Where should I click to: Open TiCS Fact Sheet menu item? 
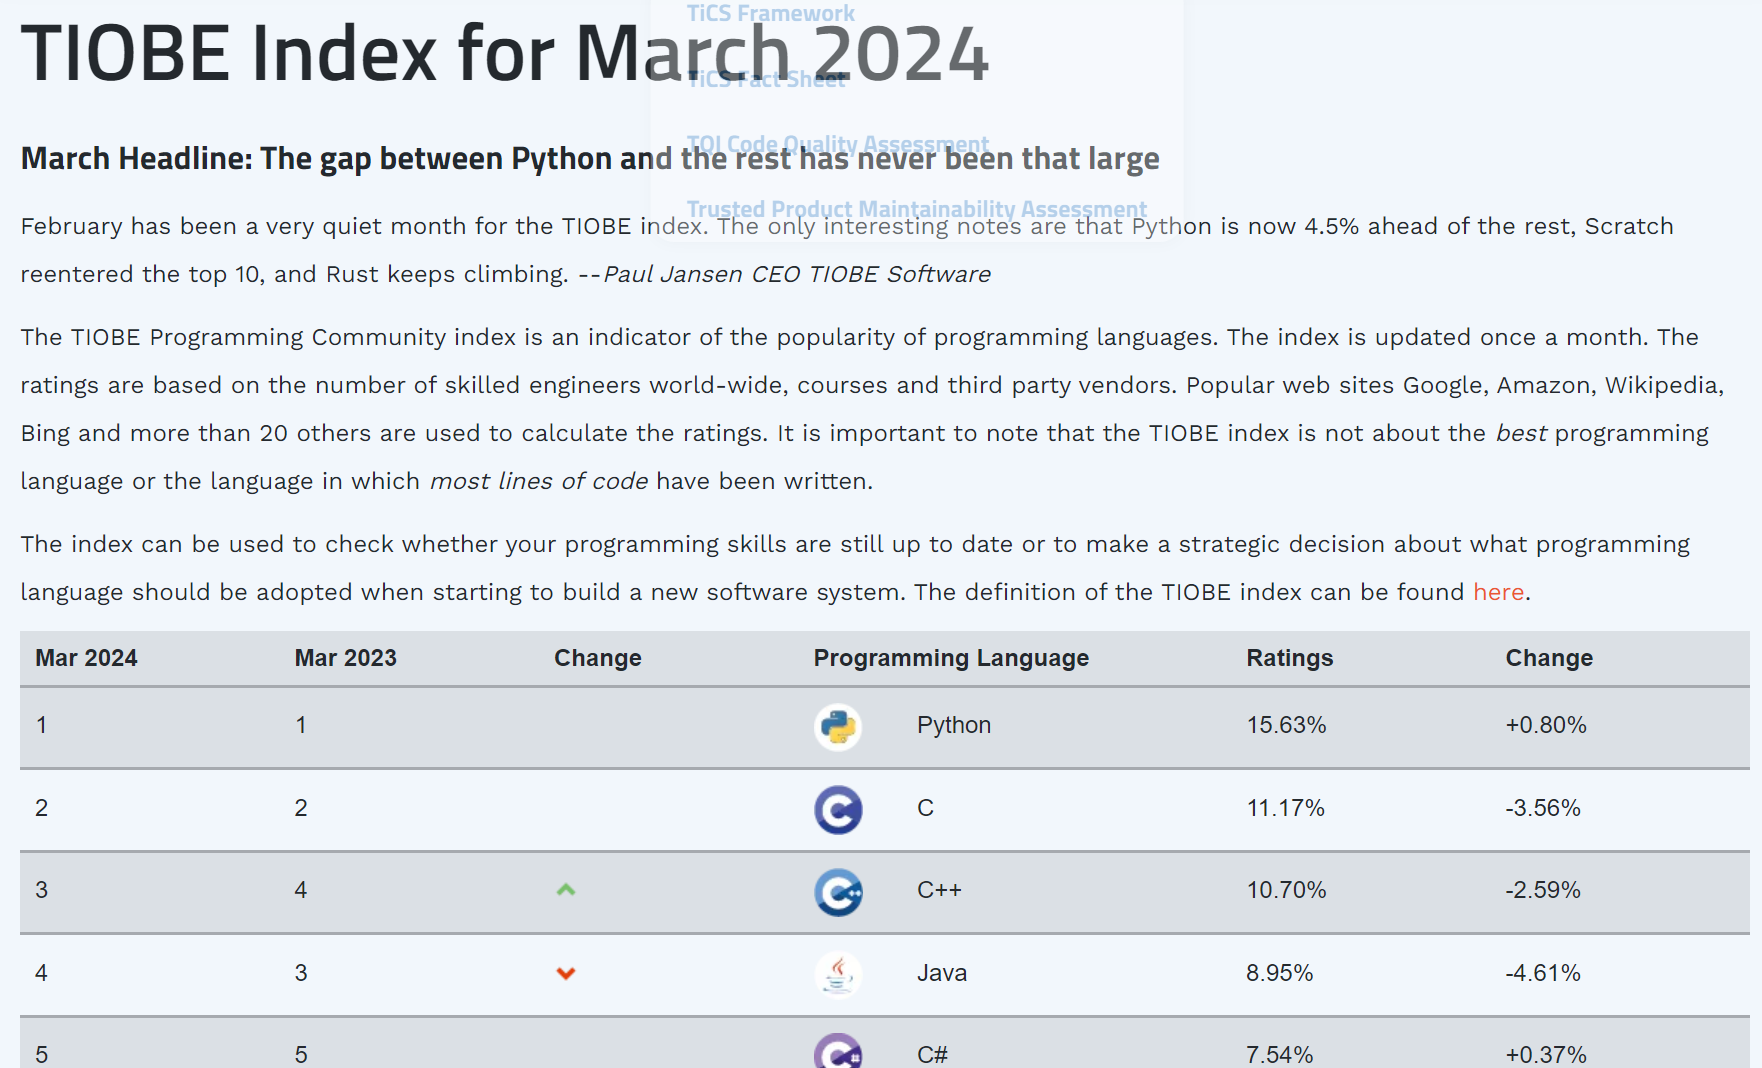[x=766, y=80]
